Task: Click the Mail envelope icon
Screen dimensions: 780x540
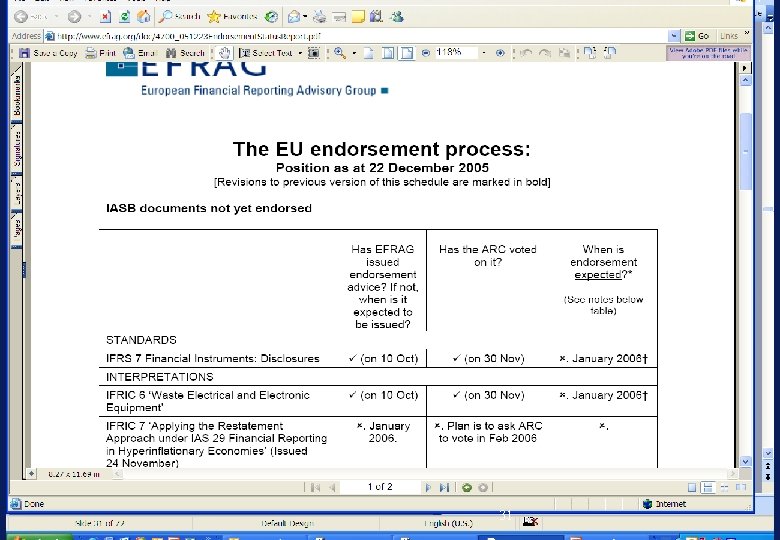Action: [294, 17]
